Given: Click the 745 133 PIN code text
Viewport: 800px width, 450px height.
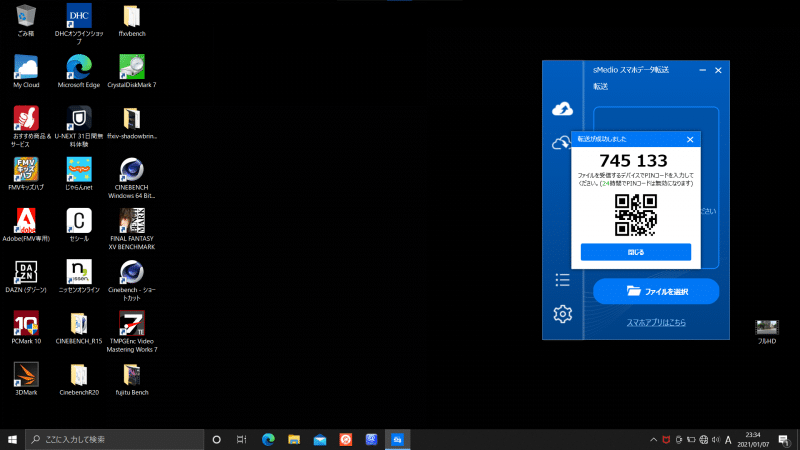Looking at the screenshot, I should pyautogui.click(x=633, y=161).
